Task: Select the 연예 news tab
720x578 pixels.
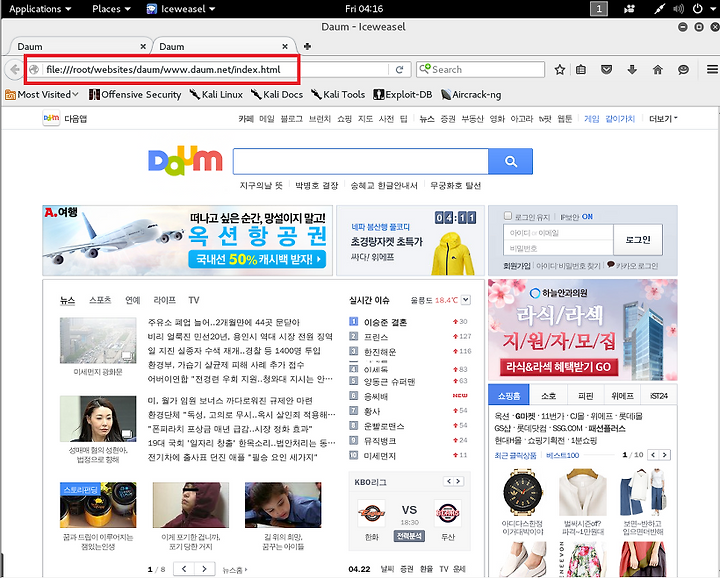Action: click(x=133, y=300)
